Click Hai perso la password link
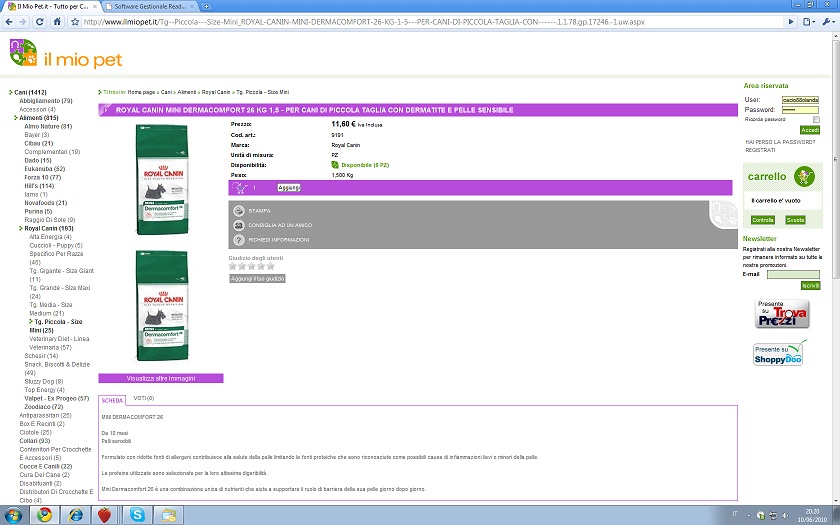 click(x=780, y=142)
